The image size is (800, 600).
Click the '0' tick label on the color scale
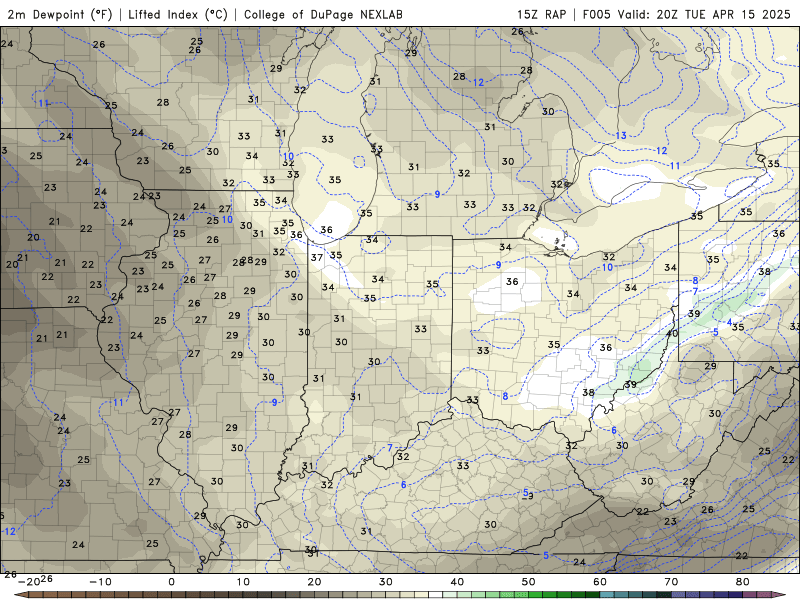tap(171, 582)
